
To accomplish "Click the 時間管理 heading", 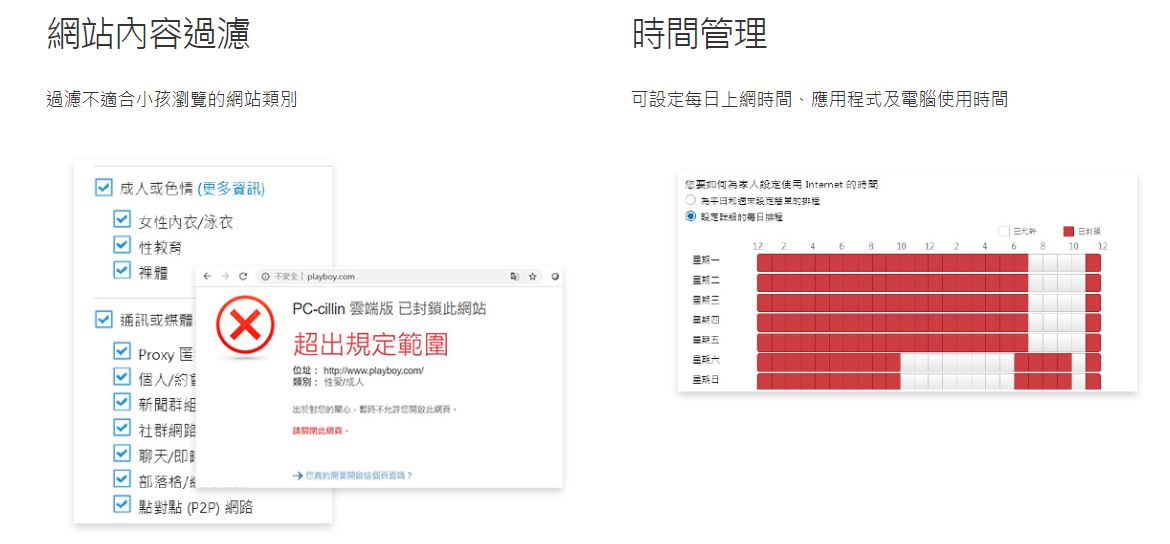I will click(699, 34).
